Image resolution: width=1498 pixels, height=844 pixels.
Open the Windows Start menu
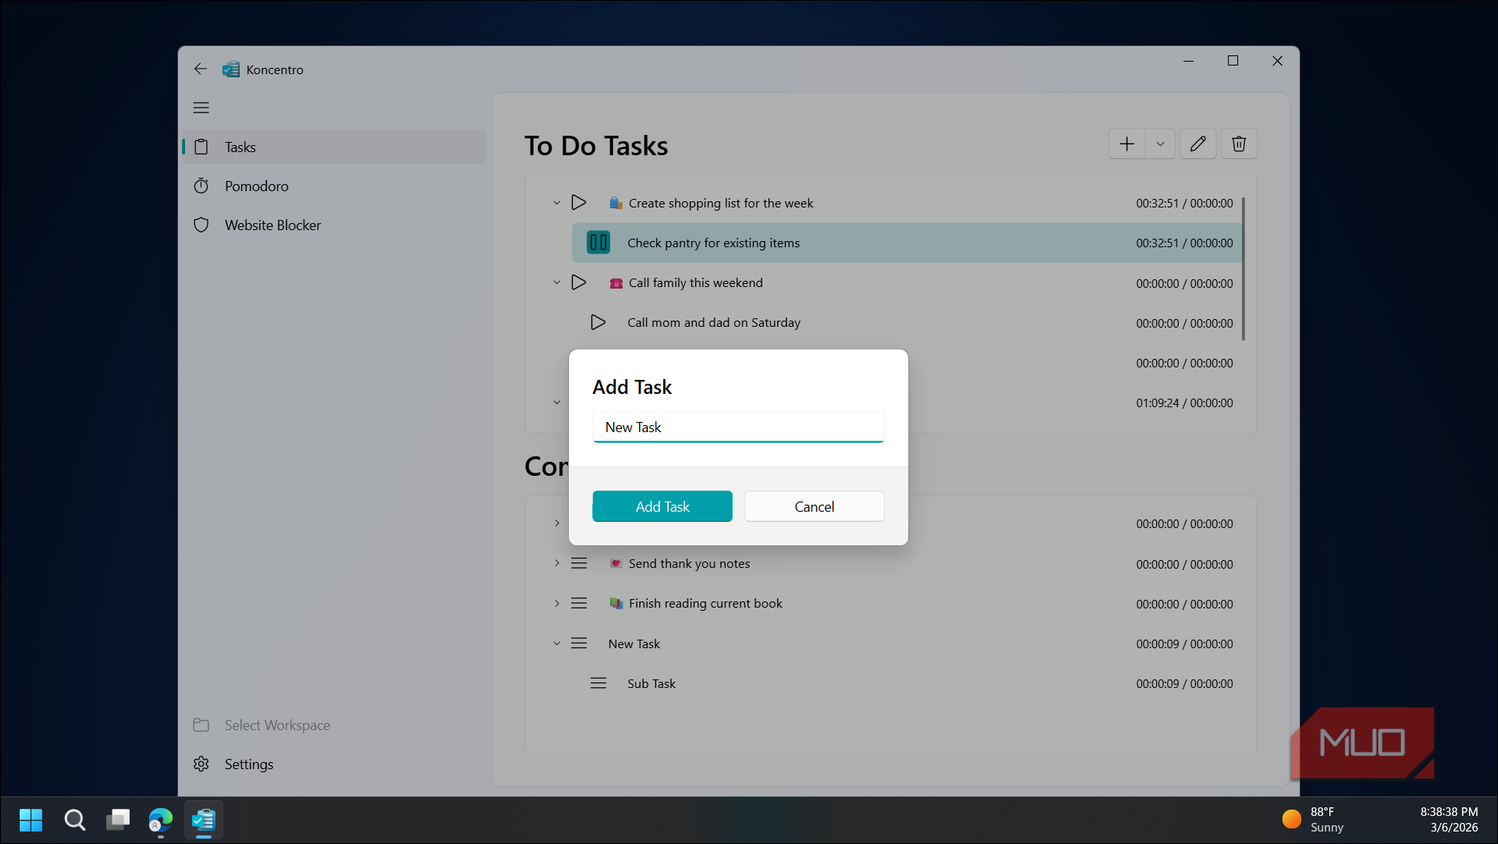[x=31, y=820]
